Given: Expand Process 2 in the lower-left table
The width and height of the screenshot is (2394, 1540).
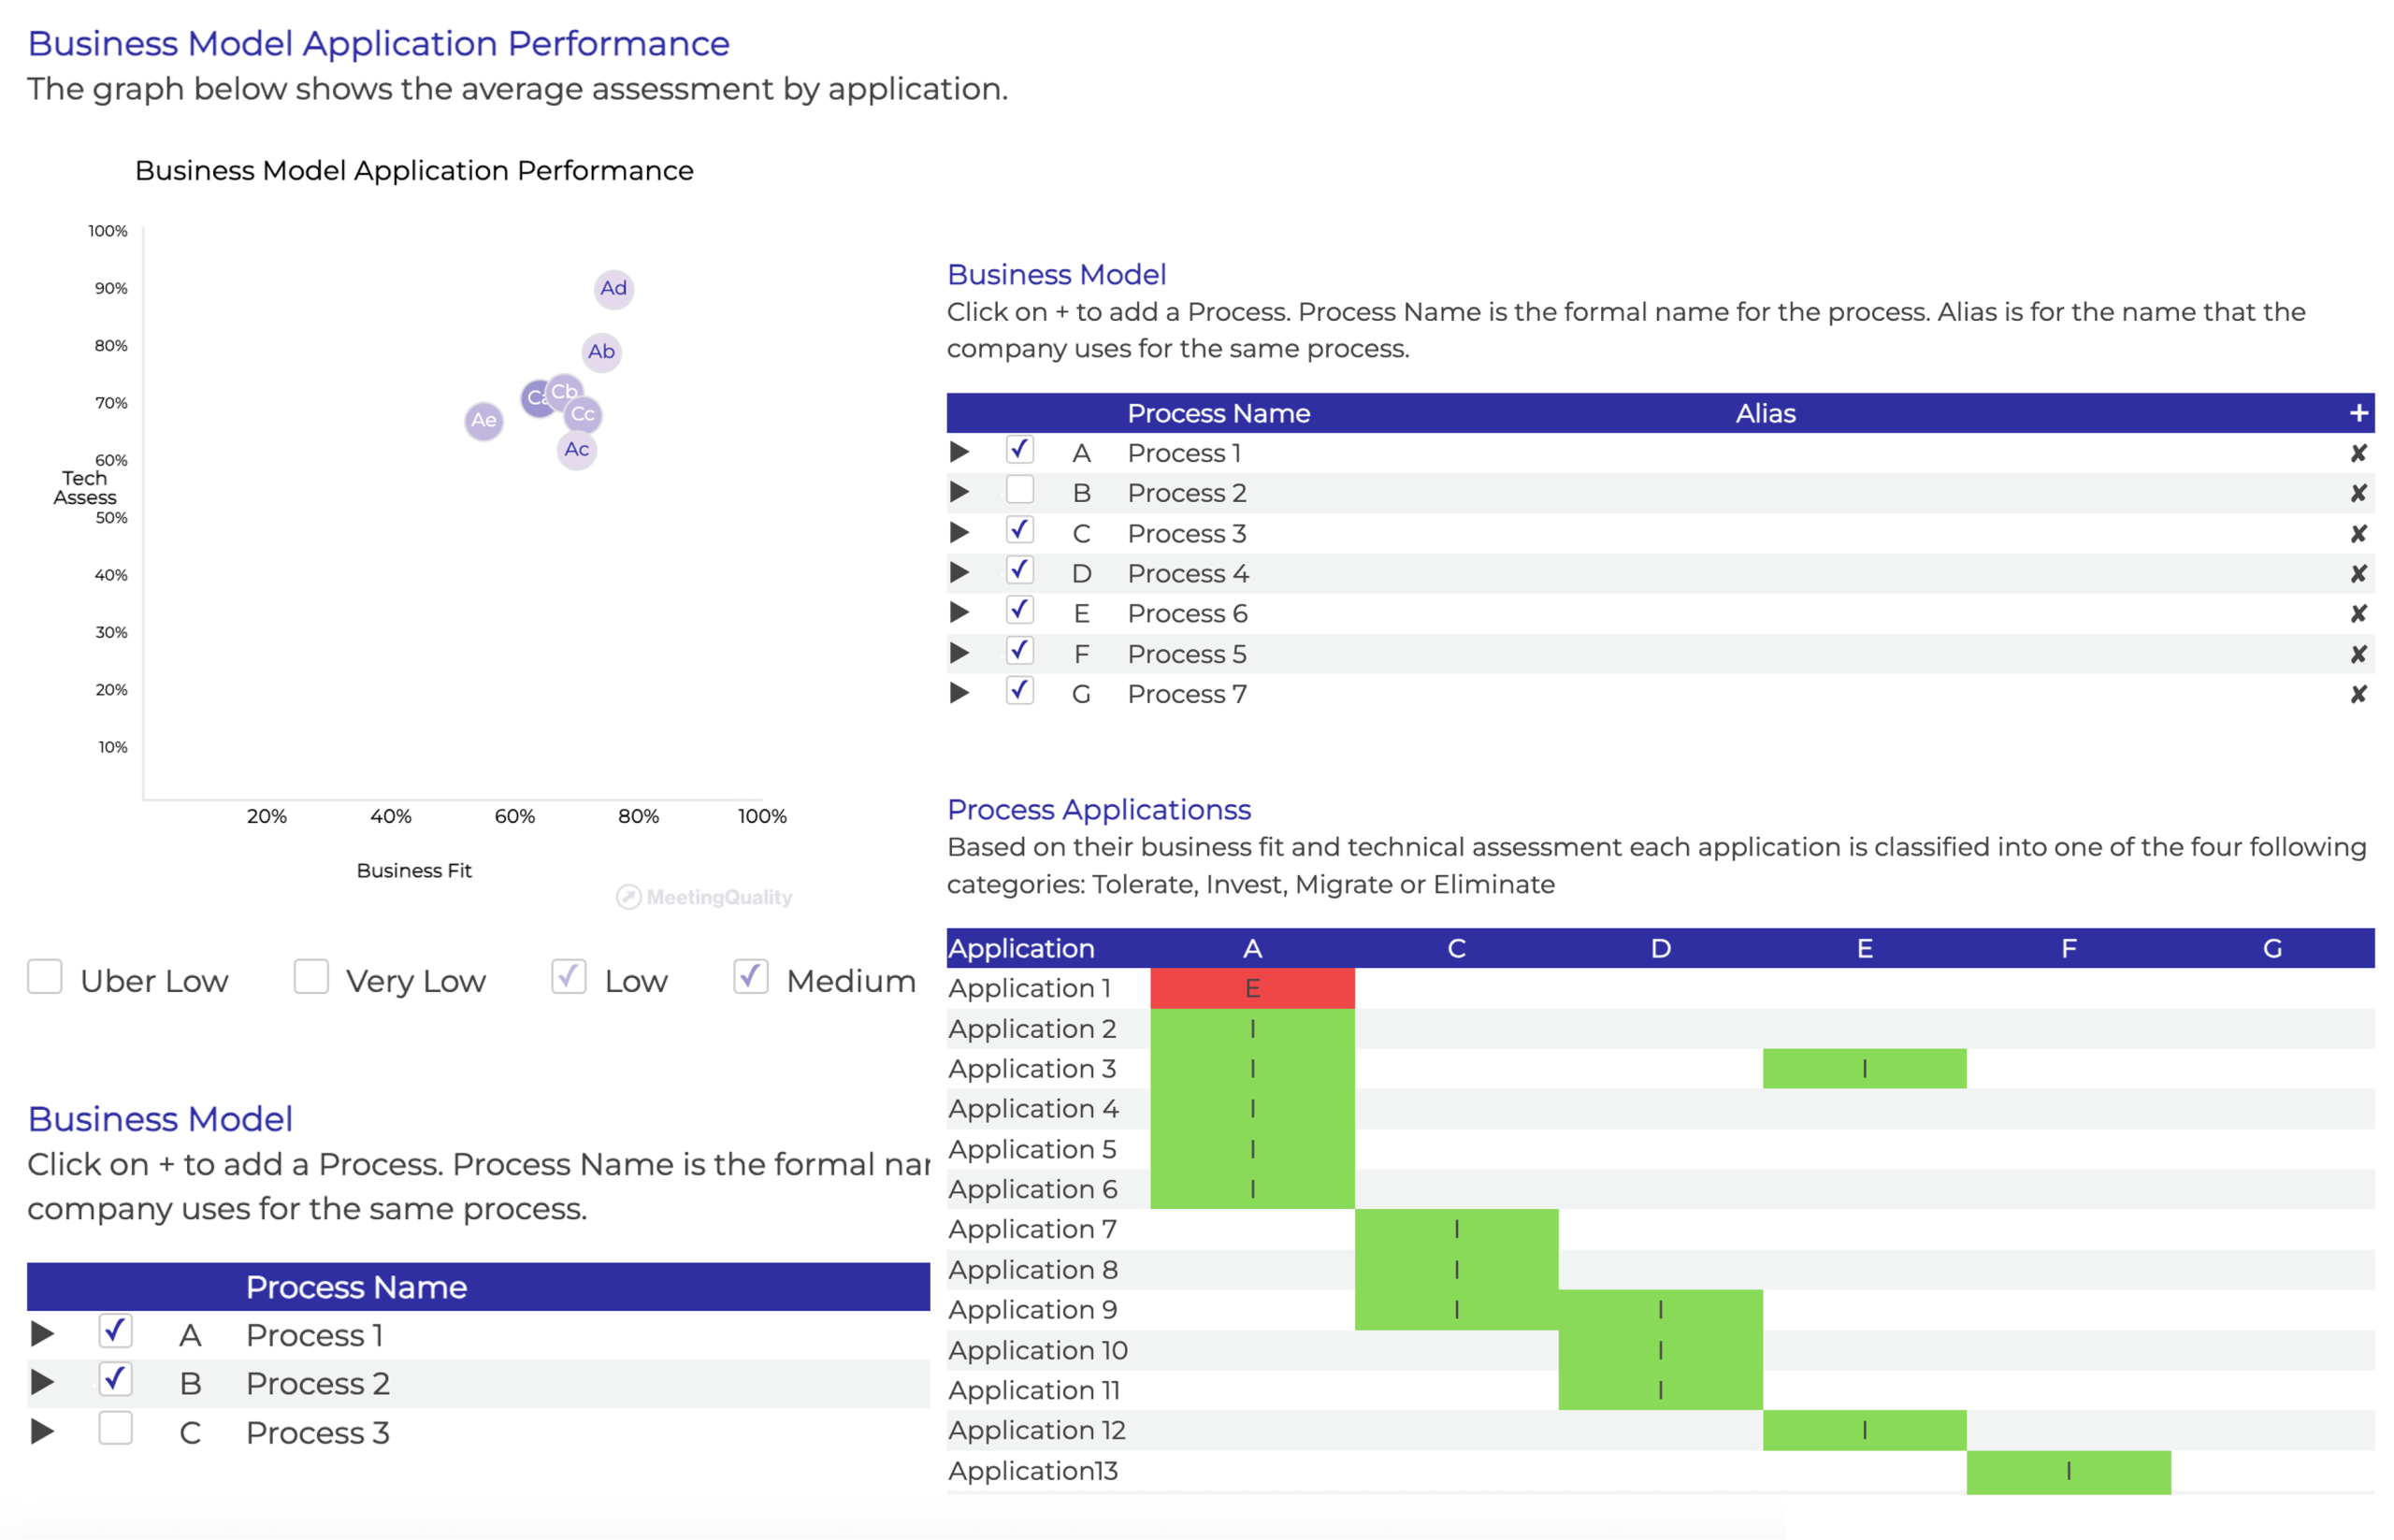Looking at the screenshot, I should point(42,1382).
